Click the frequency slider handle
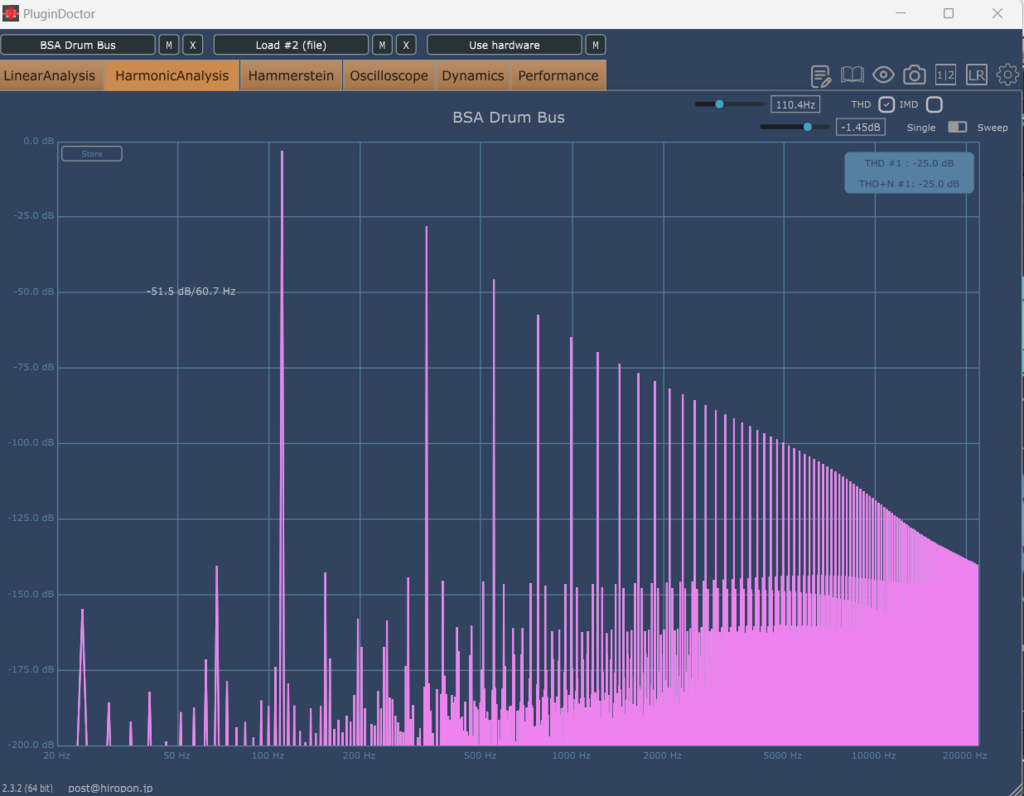 (x=719, y=104)
